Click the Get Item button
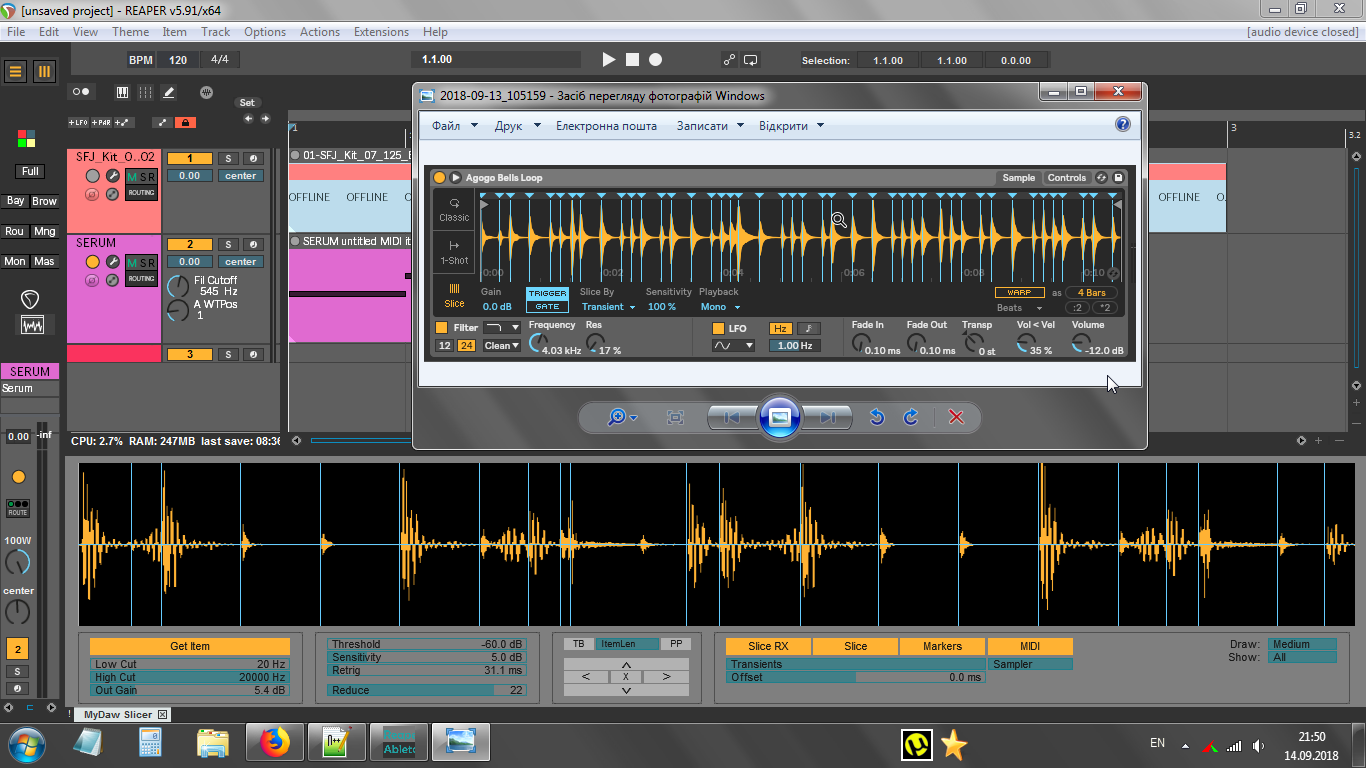This screenshot has width=1366, height=768. click(x=189, y=646)
